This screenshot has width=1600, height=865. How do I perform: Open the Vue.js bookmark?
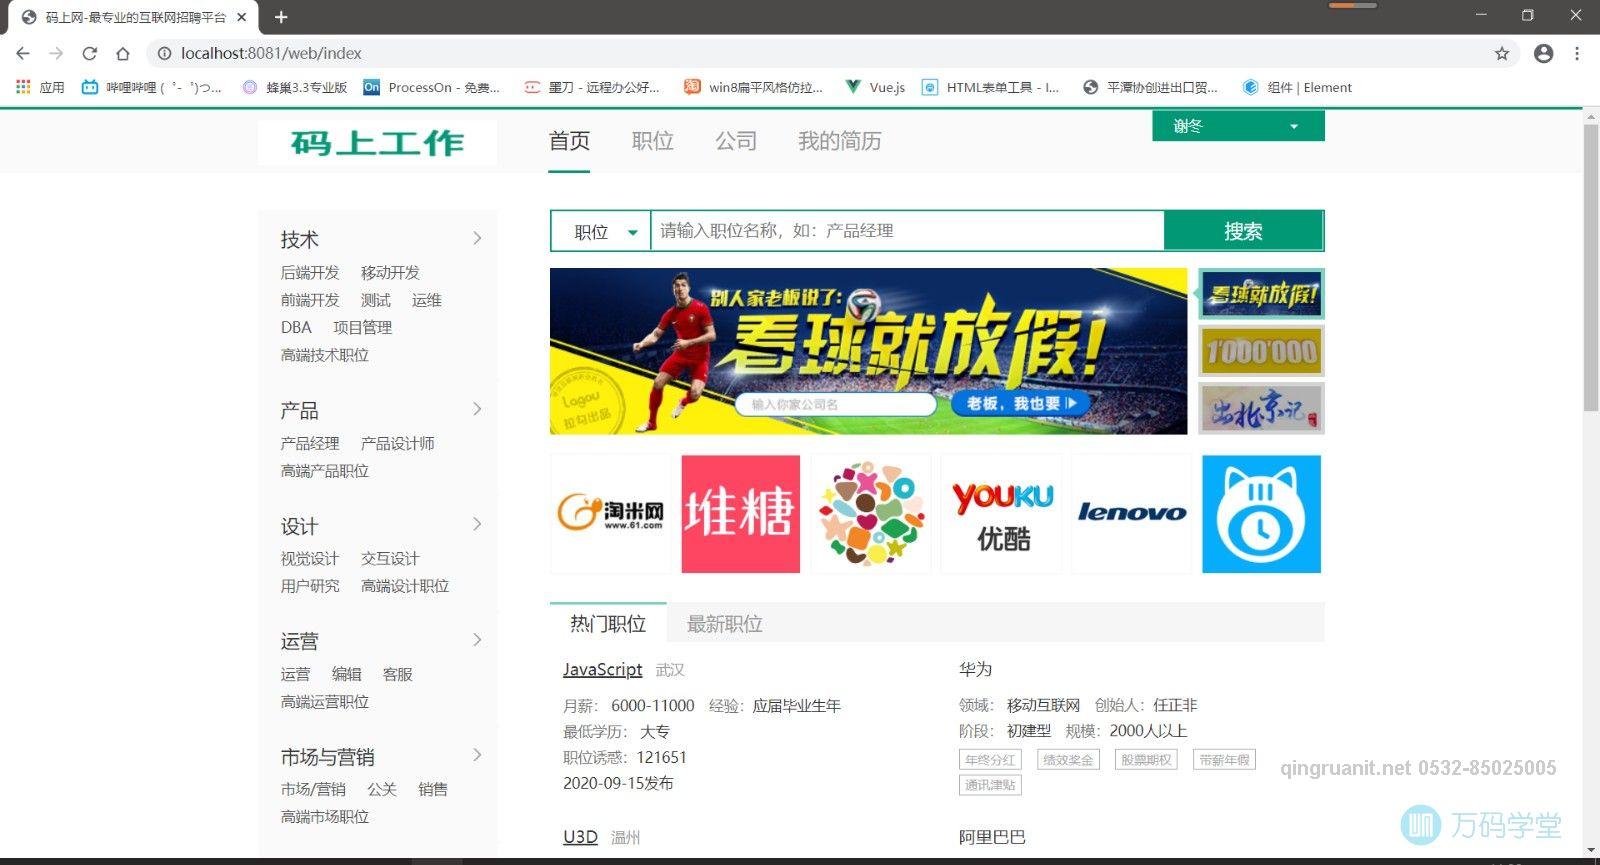coord(875,87)
